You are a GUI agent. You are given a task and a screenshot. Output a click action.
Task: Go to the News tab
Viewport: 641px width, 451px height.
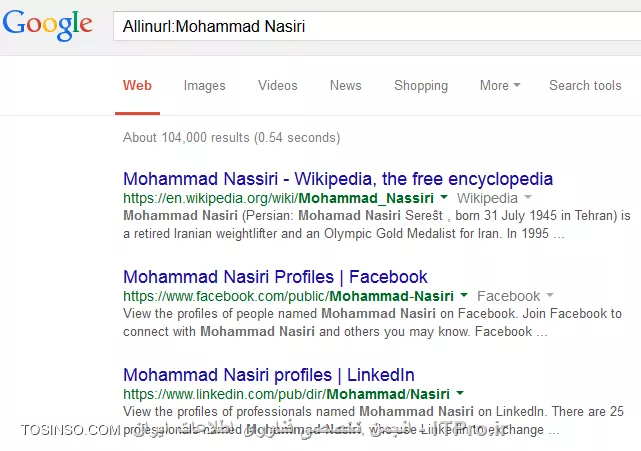click(345, 85)
